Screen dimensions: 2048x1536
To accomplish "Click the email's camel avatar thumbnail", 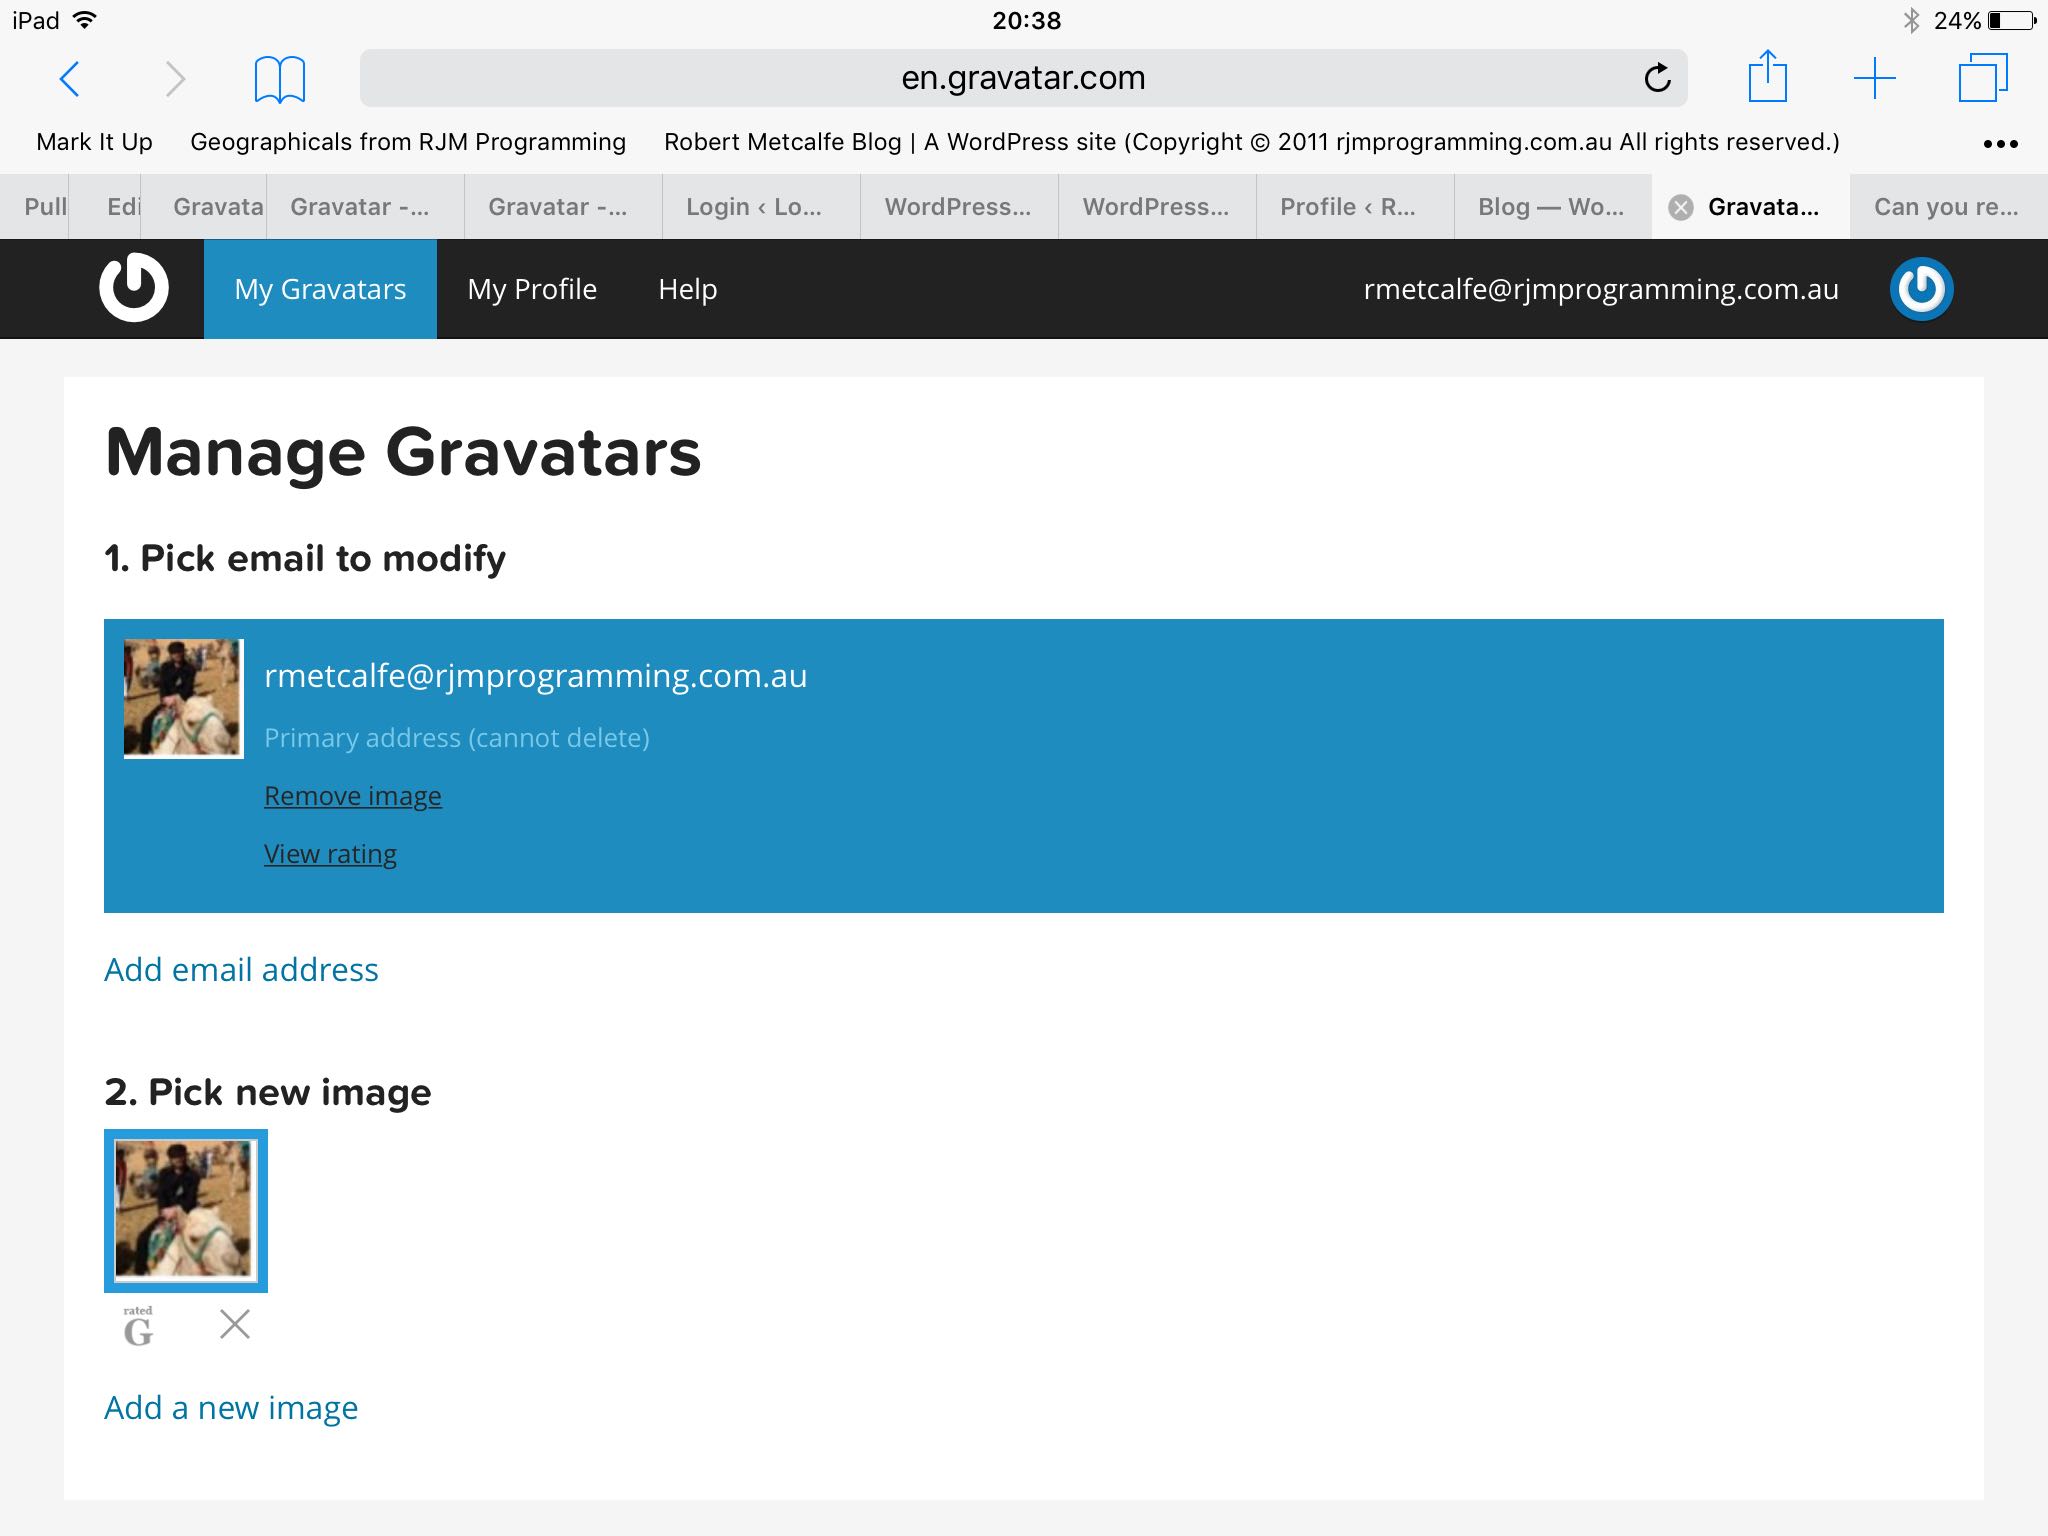I will click(x=183, y=698).
